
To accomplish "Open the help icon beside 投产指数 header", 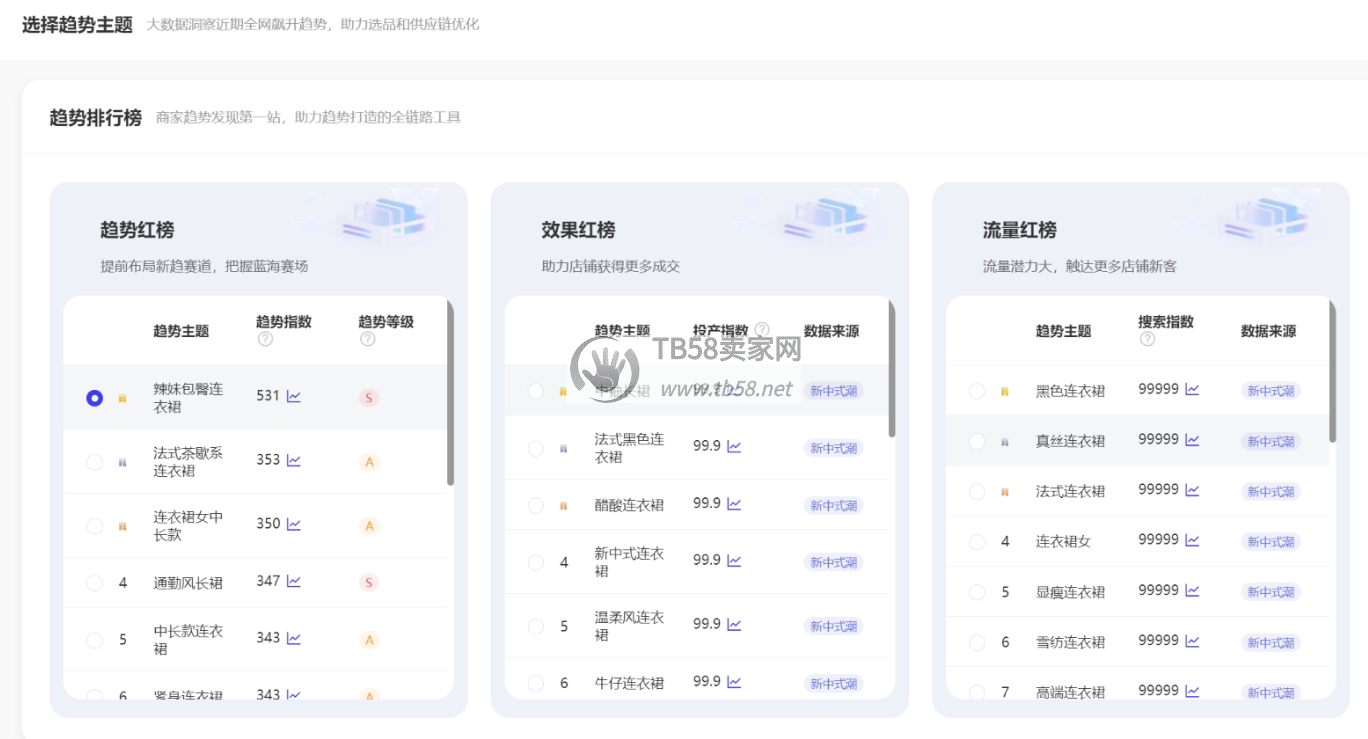I will (x=762, y=330).
